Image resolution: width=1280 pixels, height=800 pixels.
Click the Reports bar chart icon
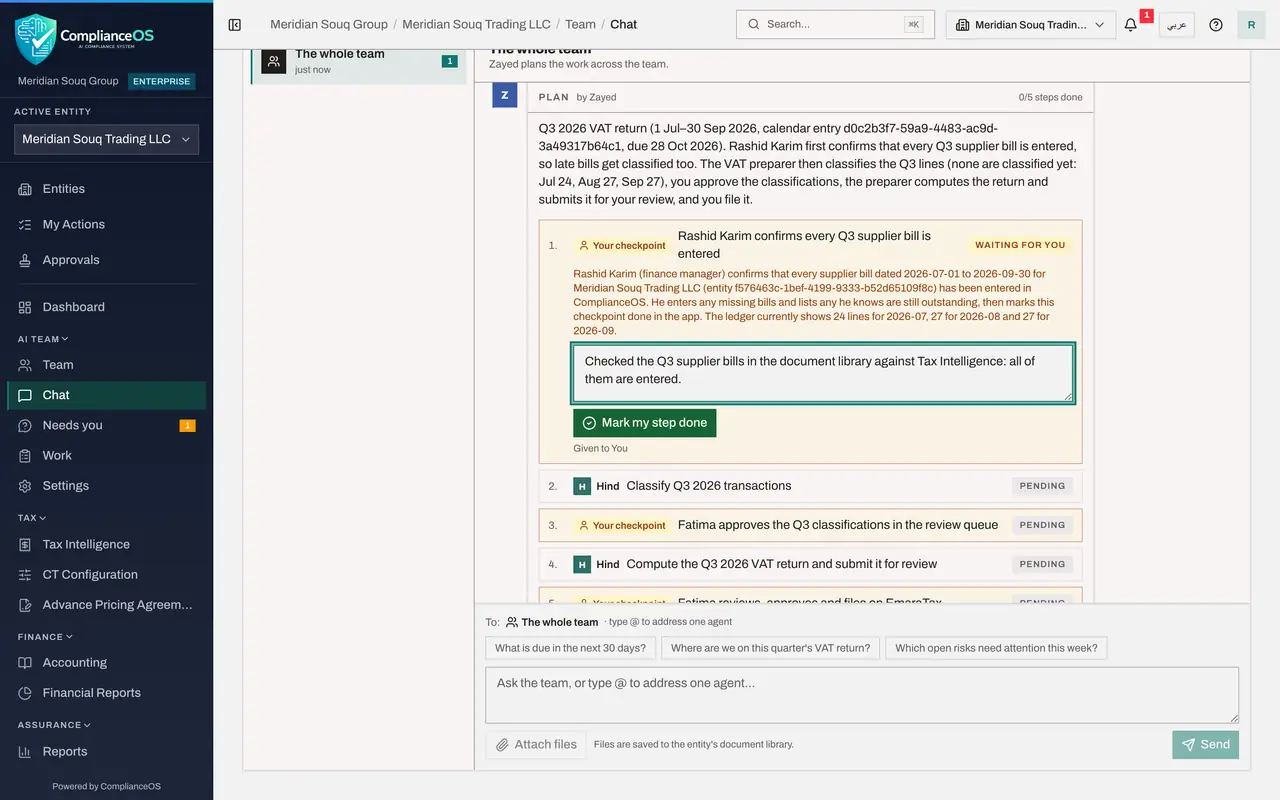point(25,752)
